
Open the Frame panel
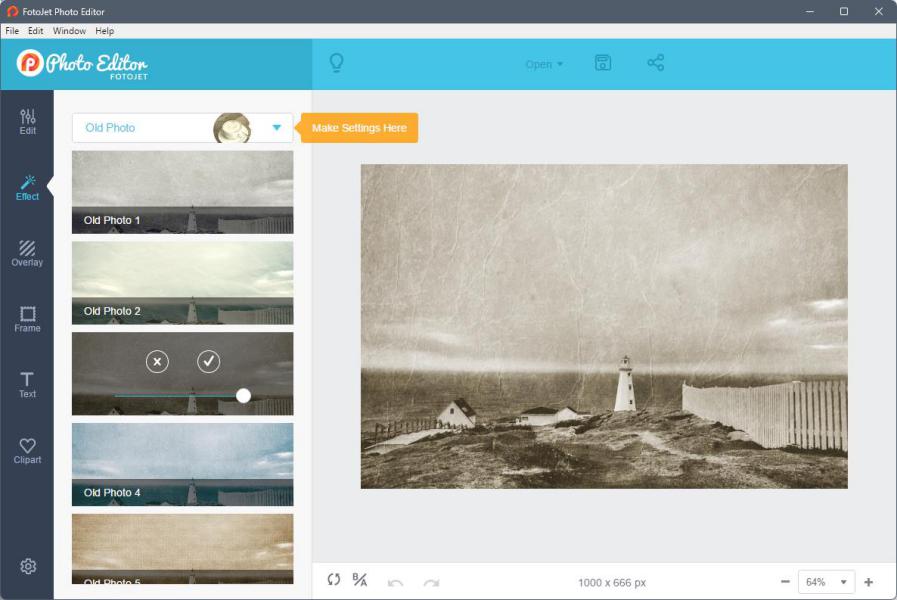(27, 319)
